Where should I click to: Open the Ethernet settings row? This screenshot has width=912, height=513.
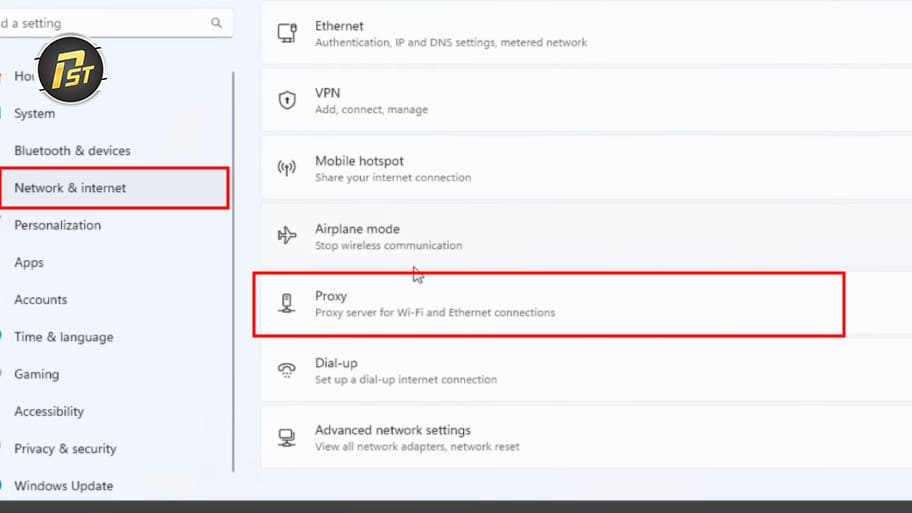587,33
